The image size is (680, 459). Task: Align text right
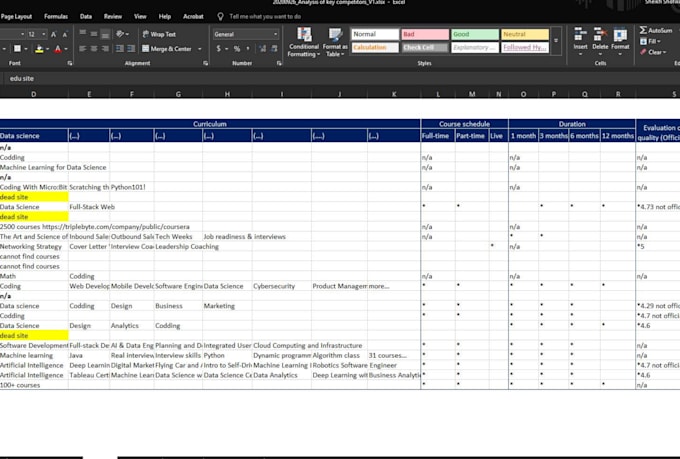pyautogui.click(x=105, y=49)
